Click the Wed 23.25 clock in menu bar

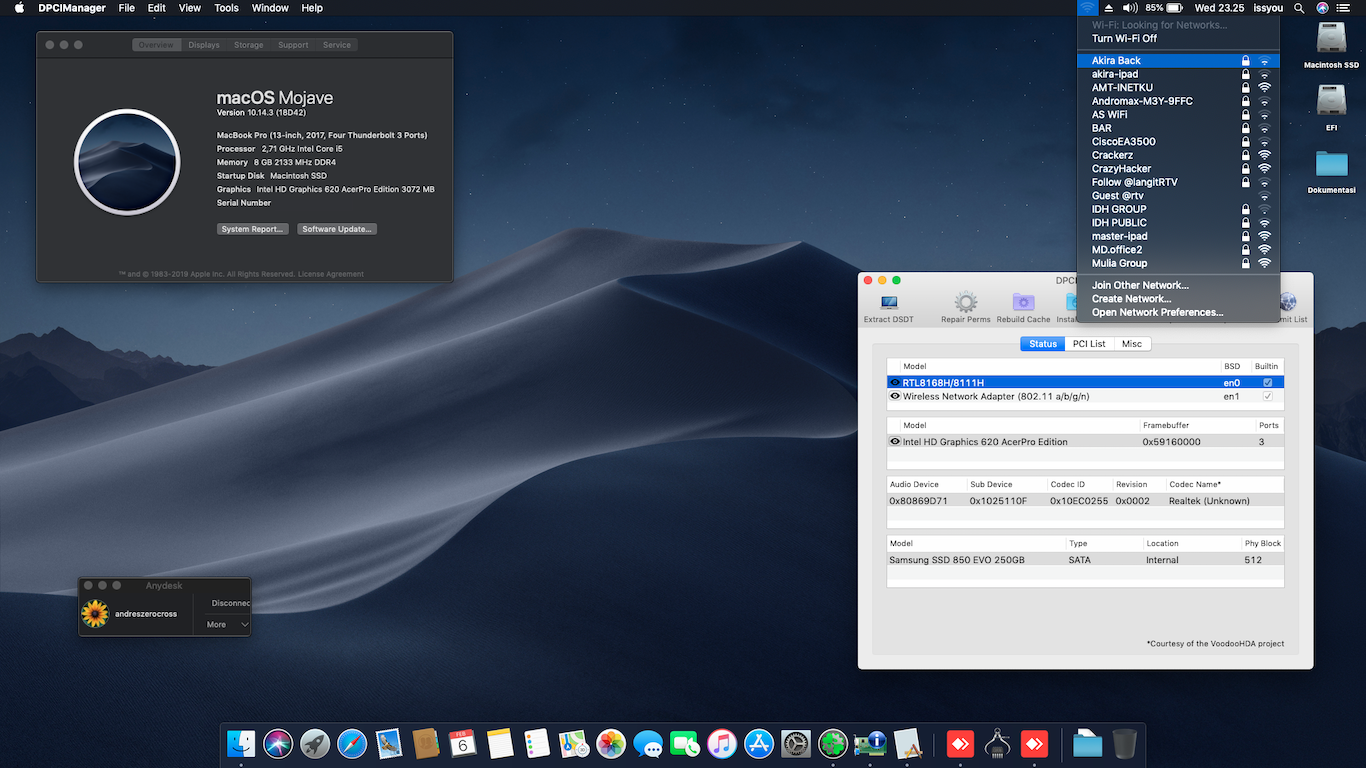click(x=1219, y=8)
